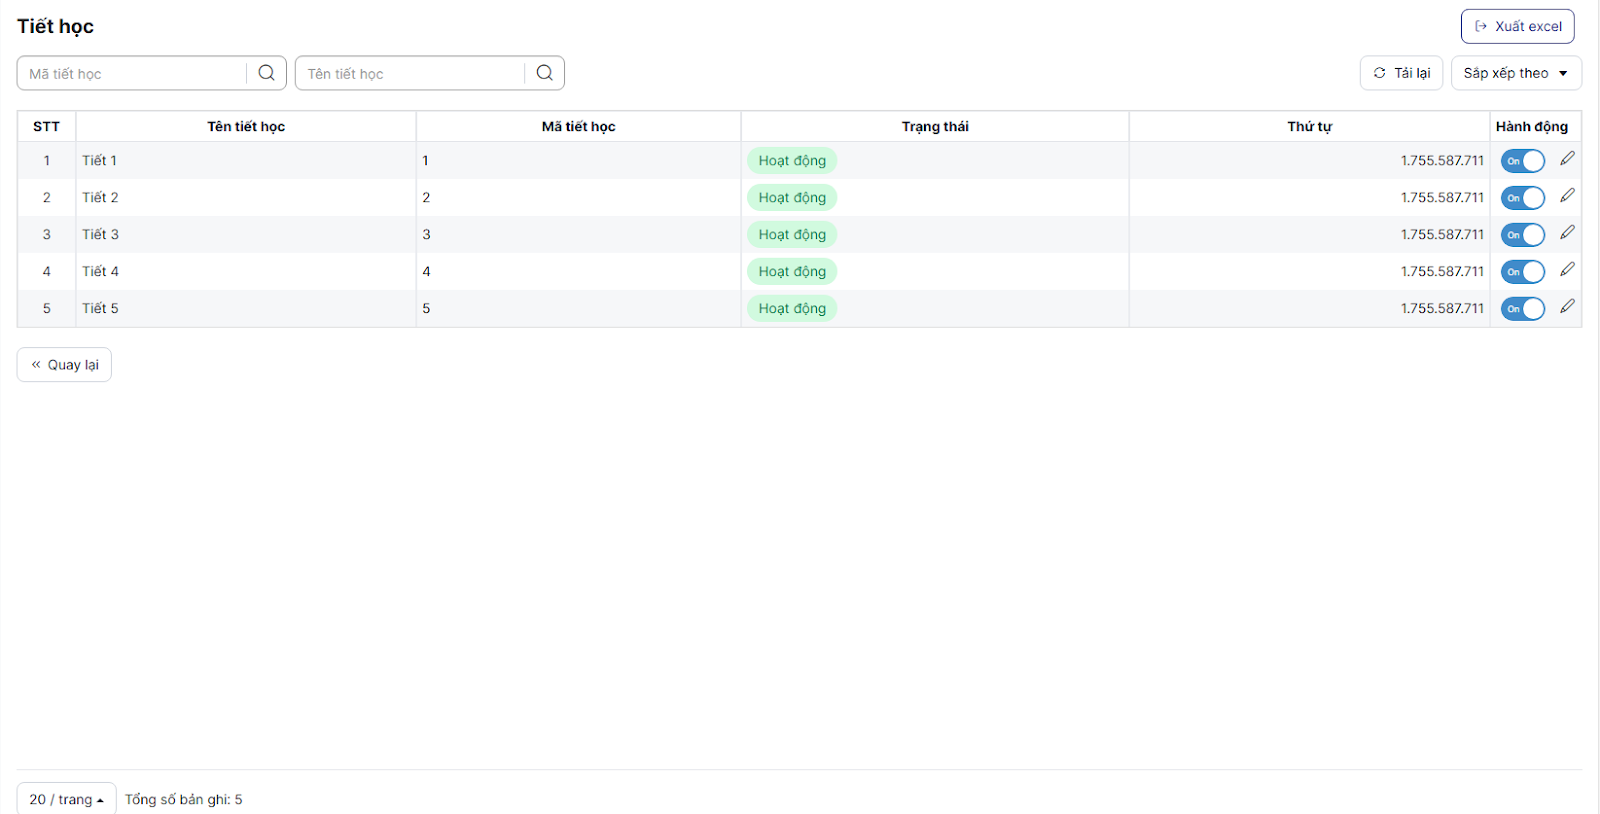The width and height of the screenshot is (1600, 814).
Task: Click into the Tên tiết học search field
Action: (x=410, y=73)
